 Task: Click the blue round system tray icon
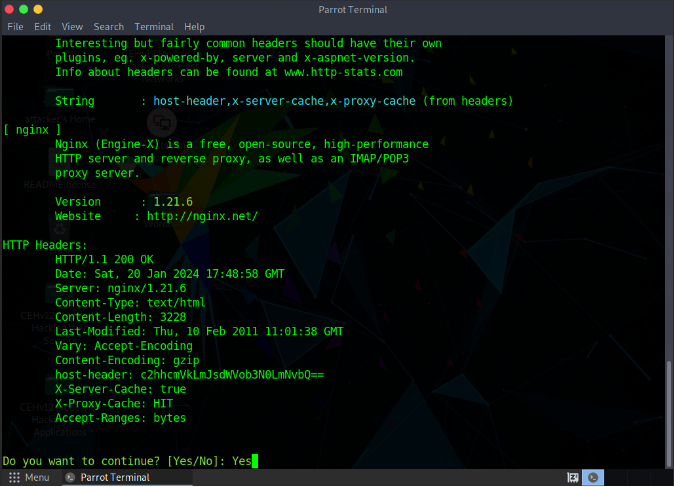[x=593, y=478]
